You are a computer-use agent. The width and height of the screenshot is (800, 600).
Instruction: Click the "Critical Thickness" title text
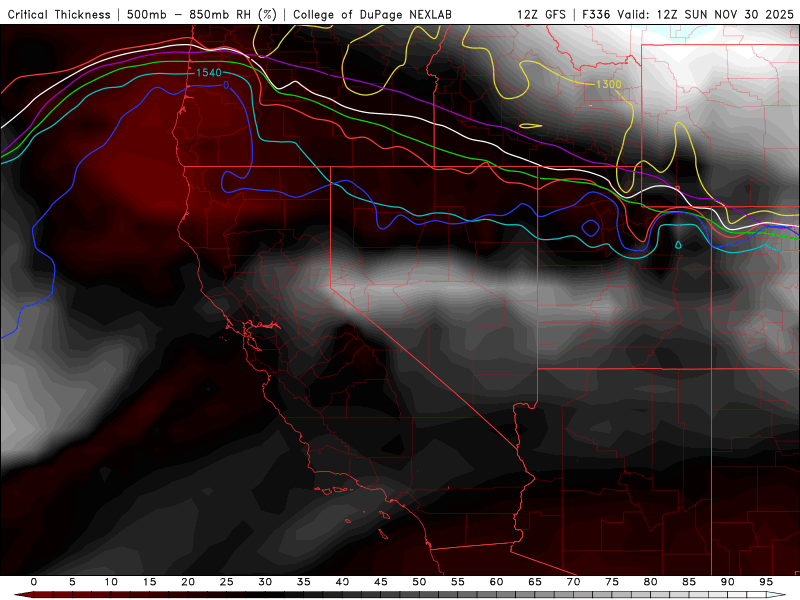[x=59, y=15]
